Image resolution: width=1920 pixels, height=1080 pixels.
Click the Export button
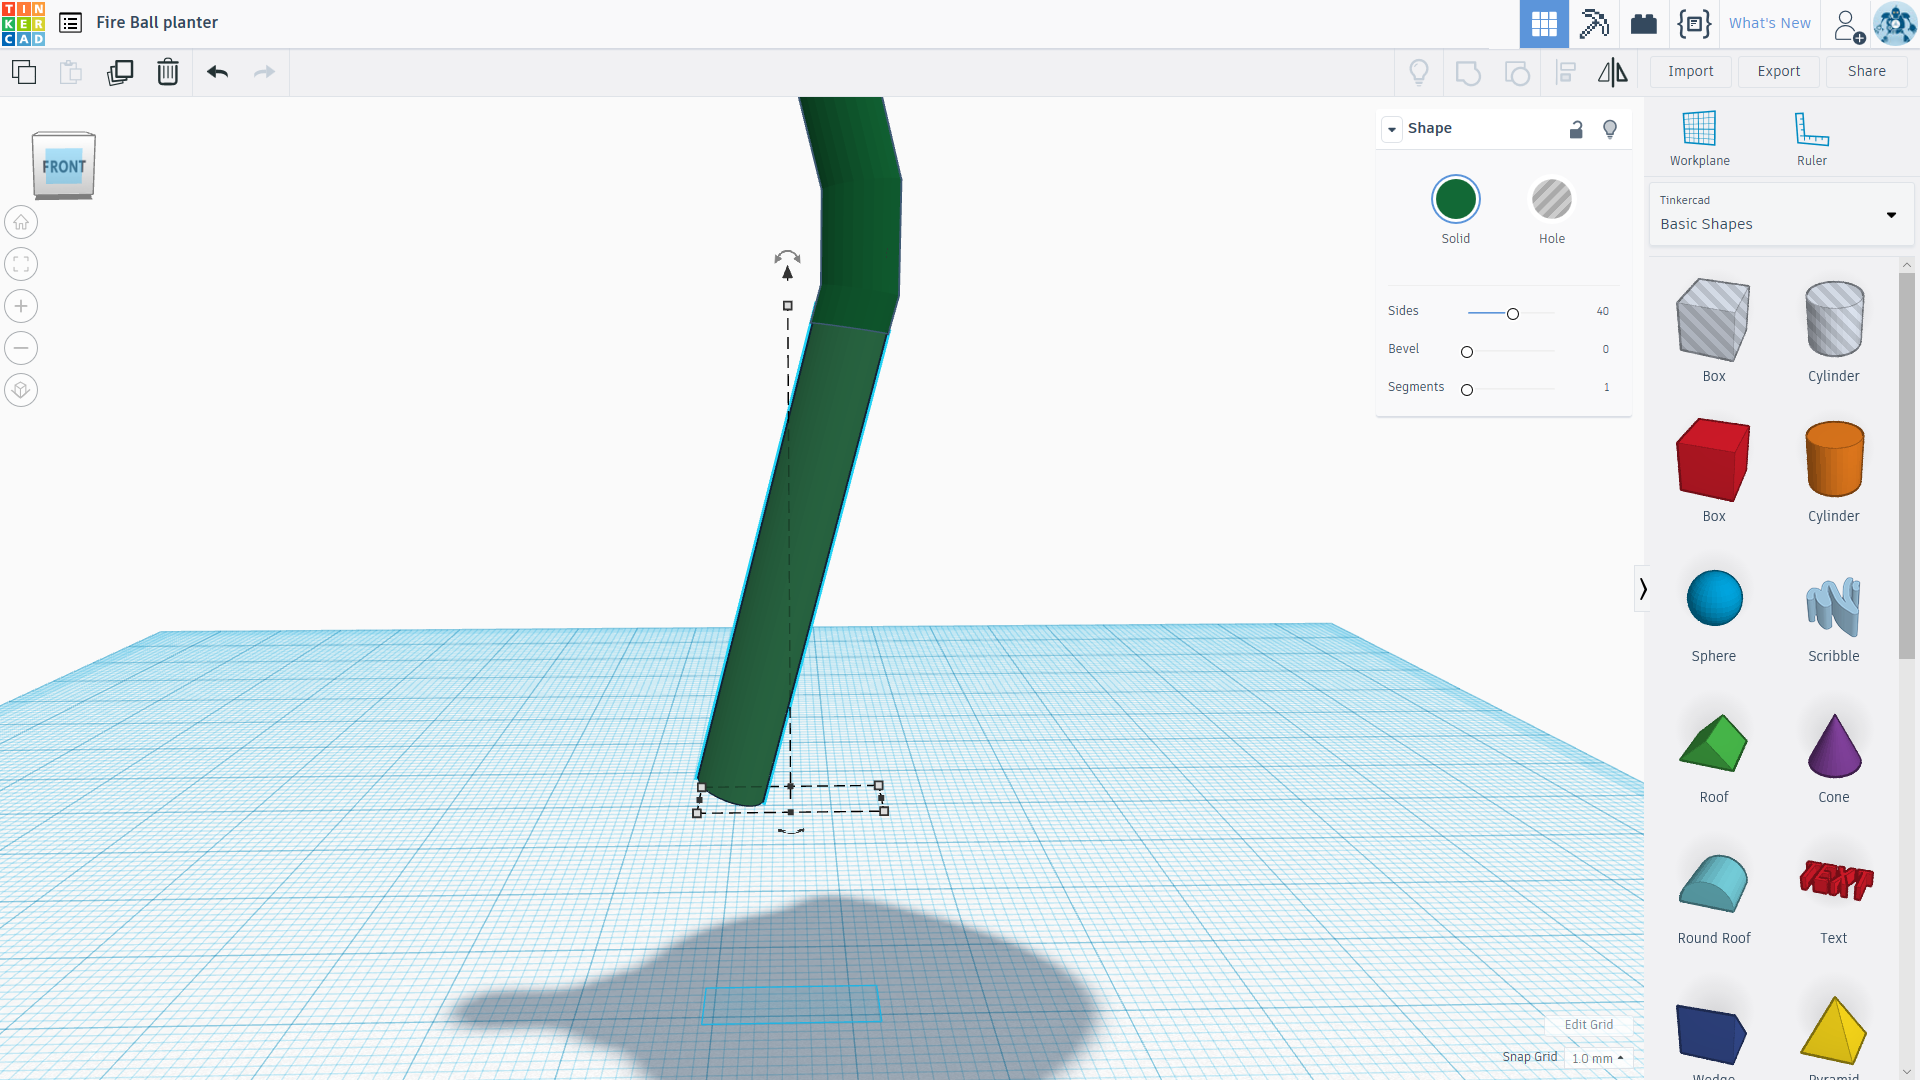pos(1778,71)
